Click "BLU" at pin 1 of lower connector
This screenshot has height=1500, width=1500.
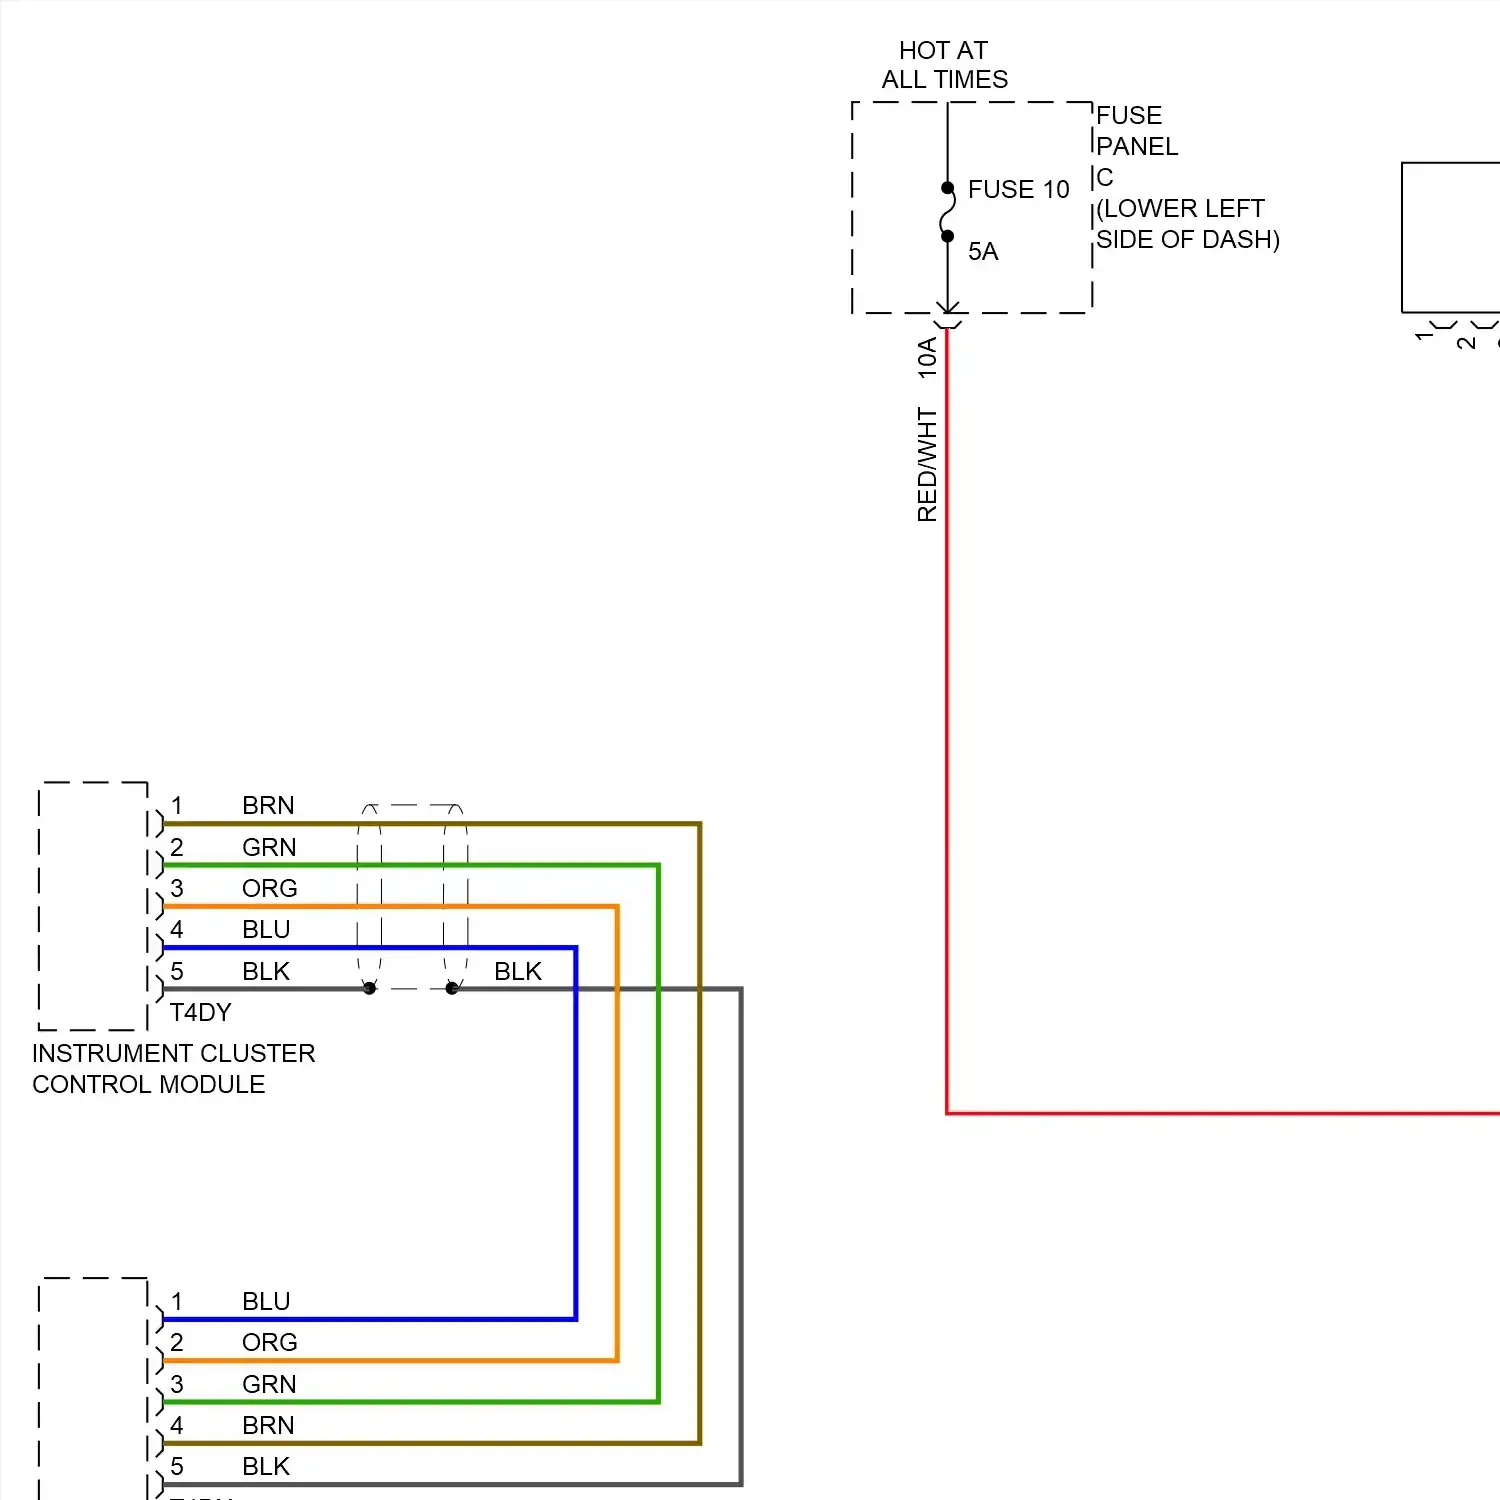coord(266,1301)
